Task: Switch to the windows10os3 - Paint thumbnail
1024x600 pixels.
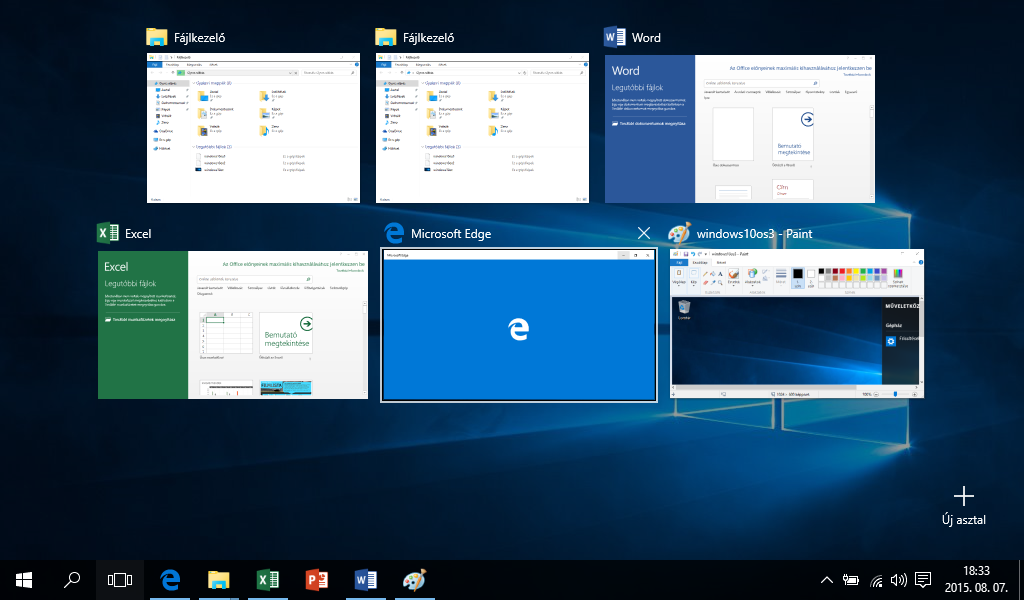Action: 796,325
